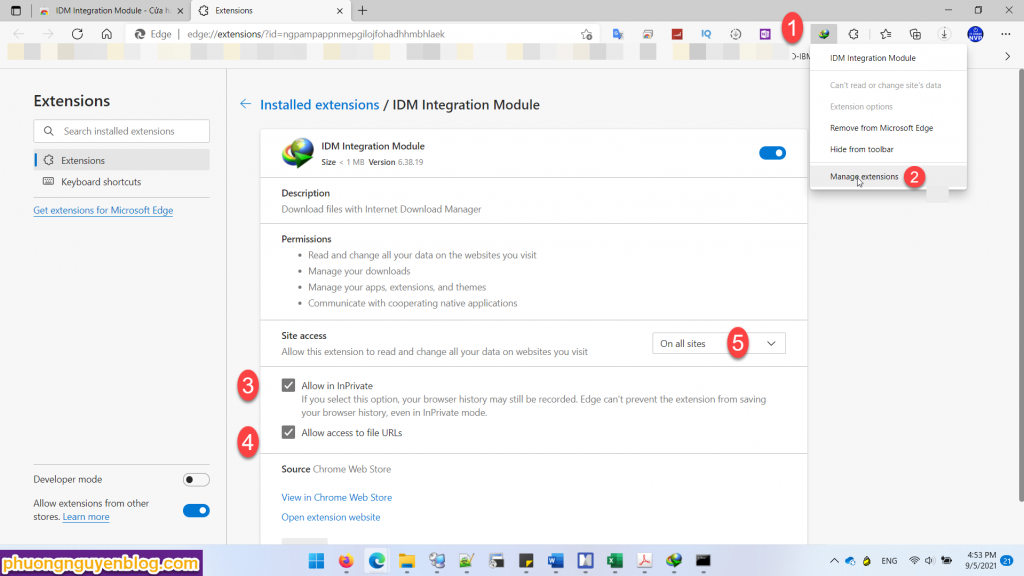Open the volume control in system tray

pyautogui.click(x=929, y=561)
